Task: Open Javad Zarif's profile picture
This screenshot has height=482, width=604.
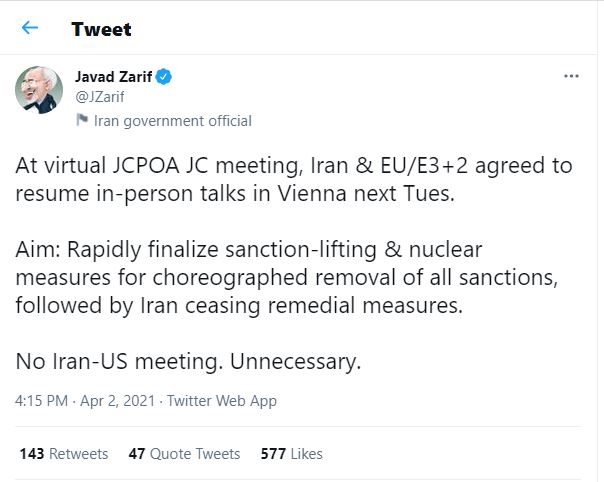Action: click(40, 90)
